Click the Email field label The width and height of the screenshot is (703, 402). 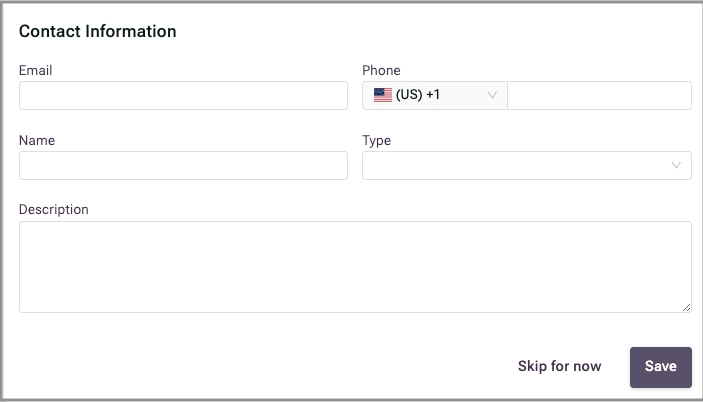(x=36, y=71)
